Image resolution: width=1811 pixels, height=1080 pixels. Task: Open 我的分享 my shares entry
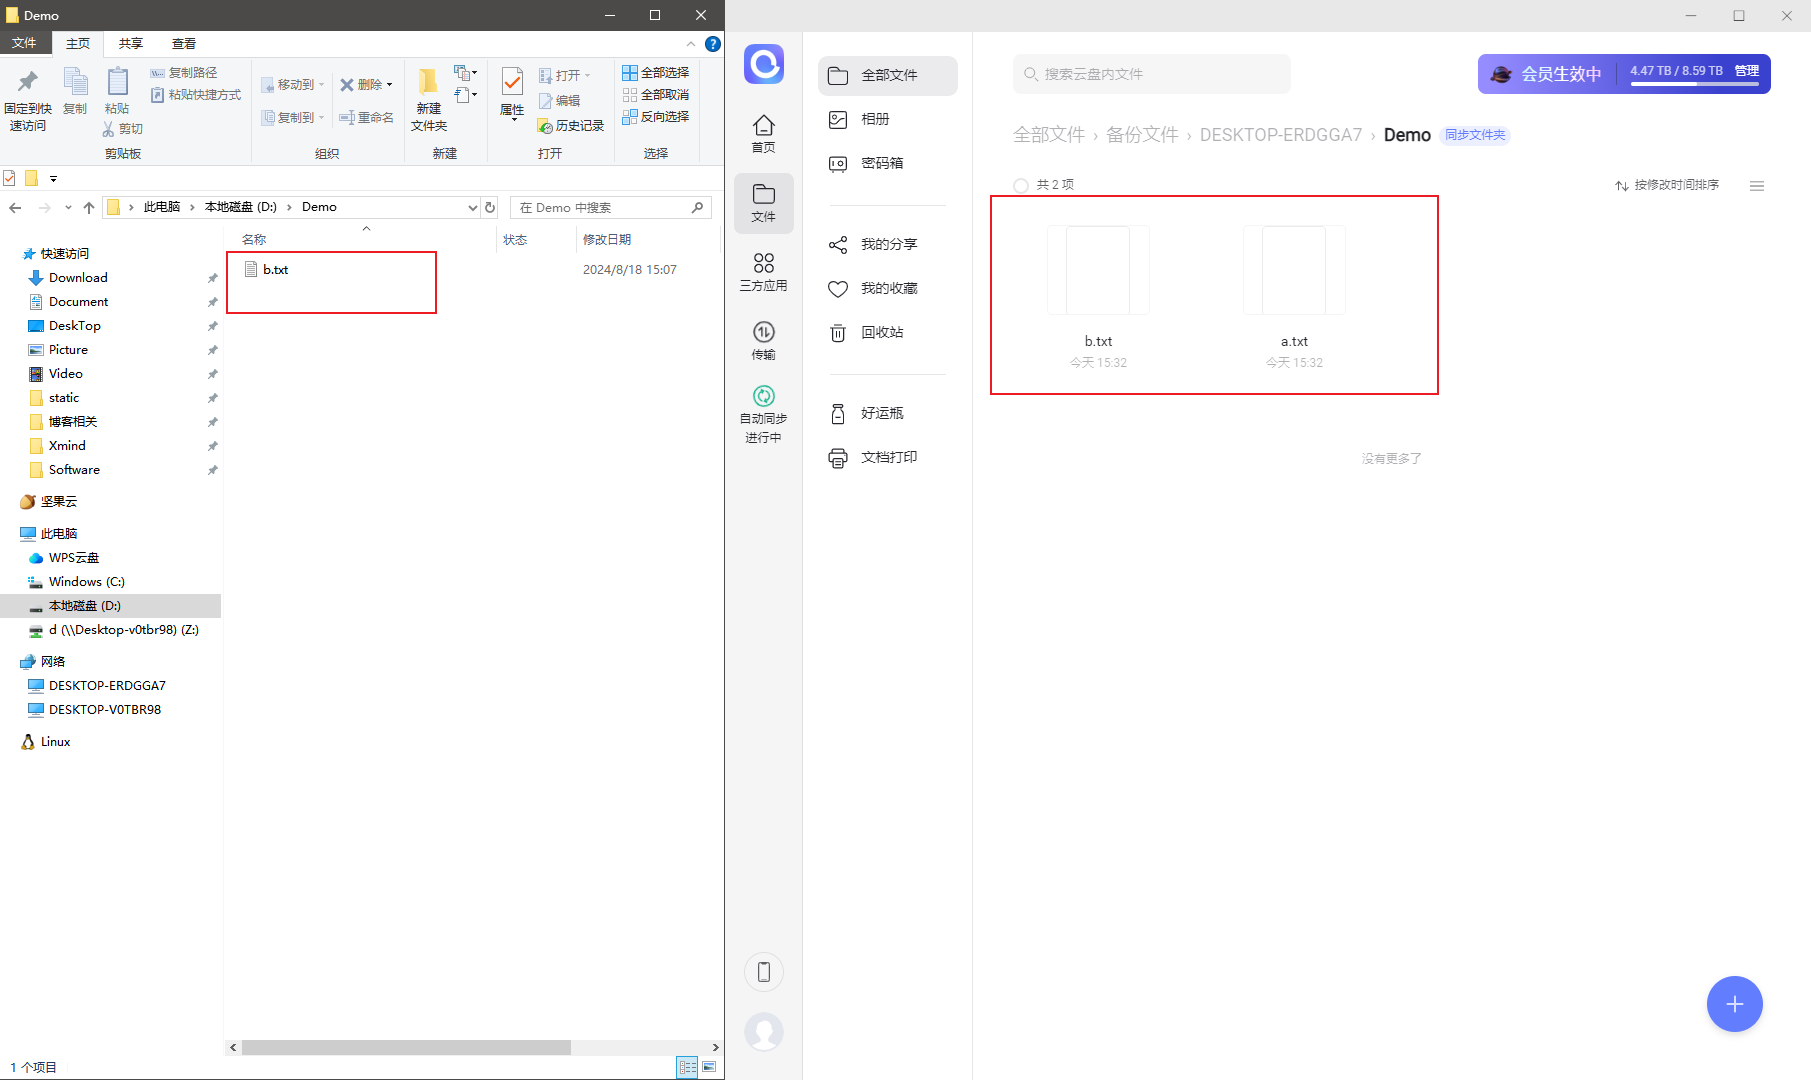click(888, 245)
